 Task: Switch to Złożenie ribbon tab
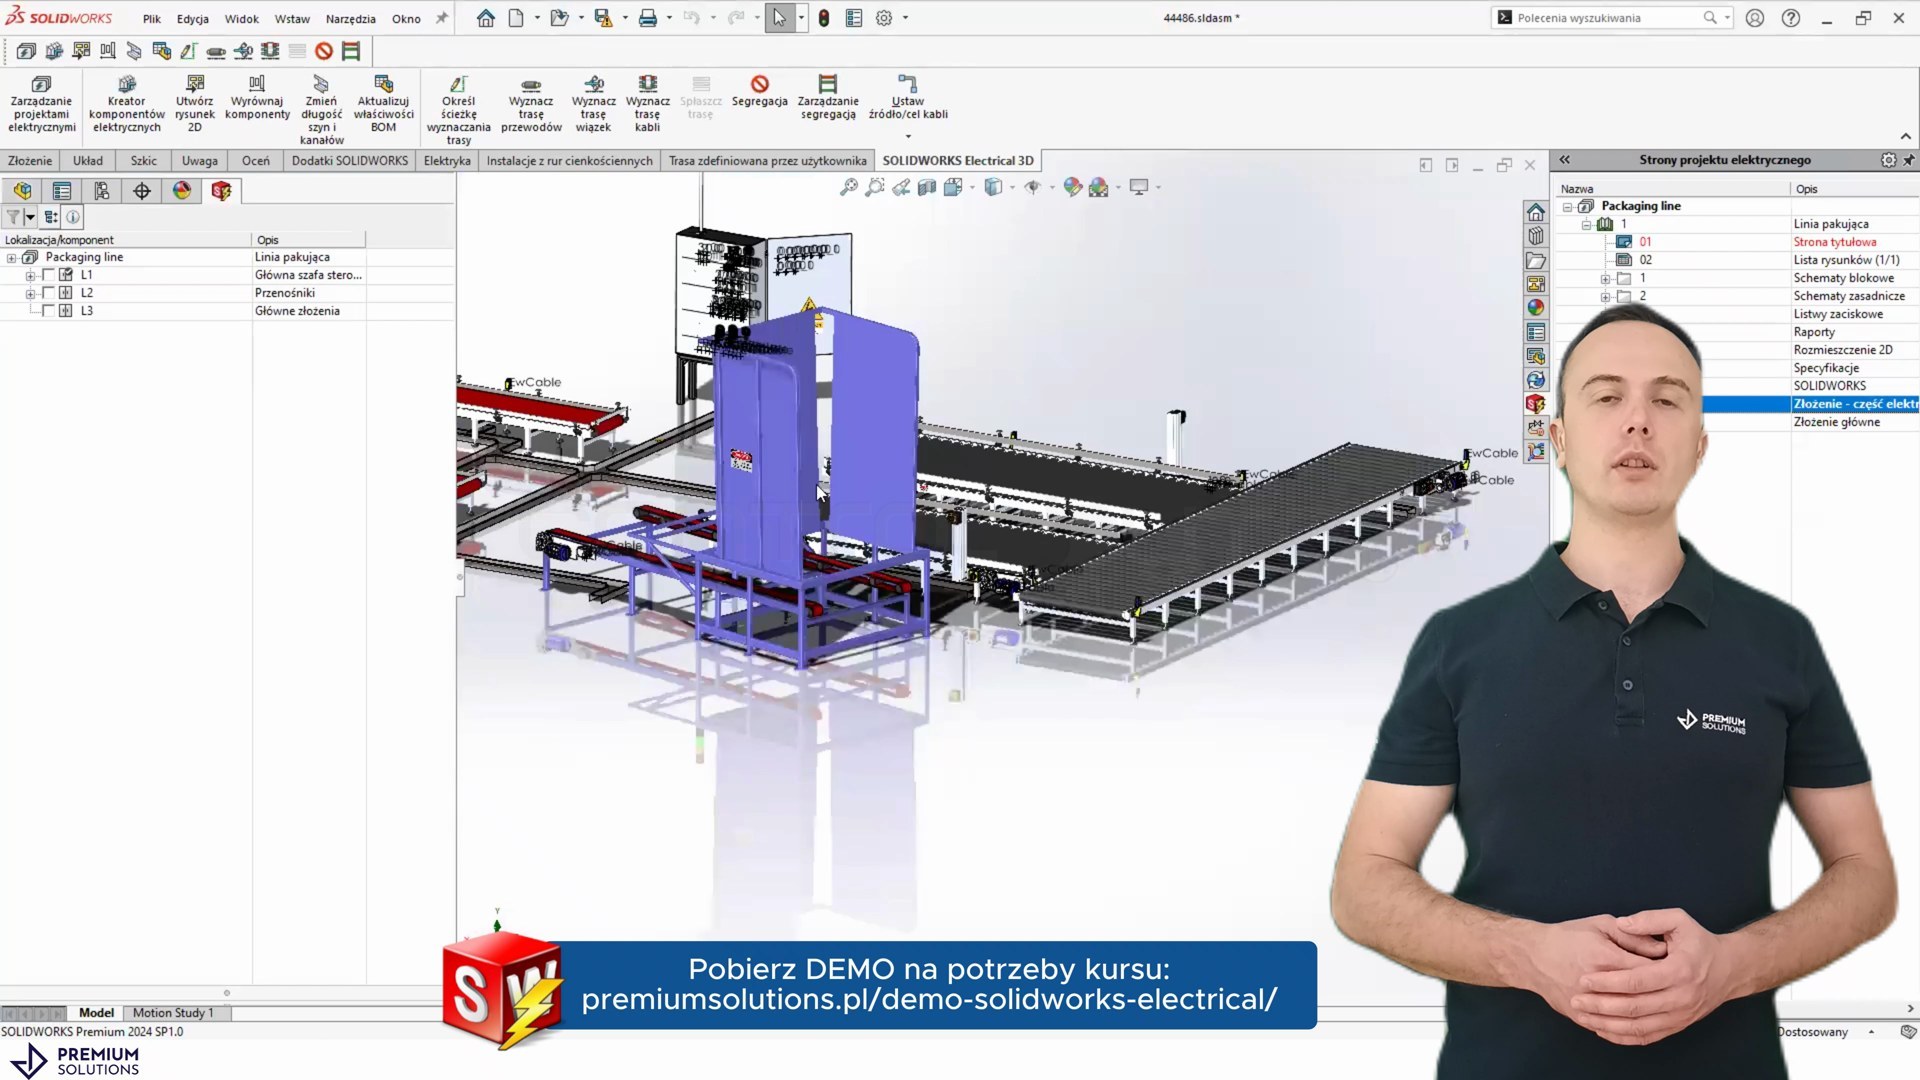[30, 161]
